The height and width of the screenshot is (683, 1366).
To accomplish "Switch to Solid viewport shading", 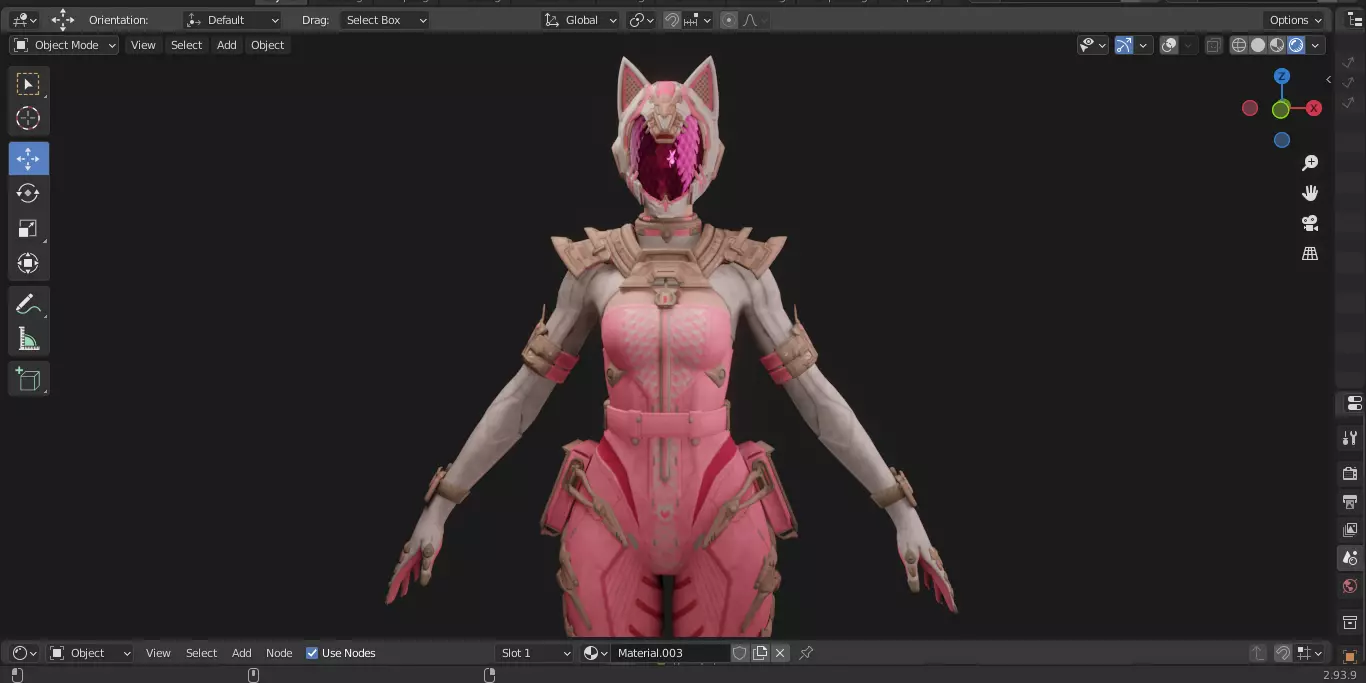I will point(1258,45).
